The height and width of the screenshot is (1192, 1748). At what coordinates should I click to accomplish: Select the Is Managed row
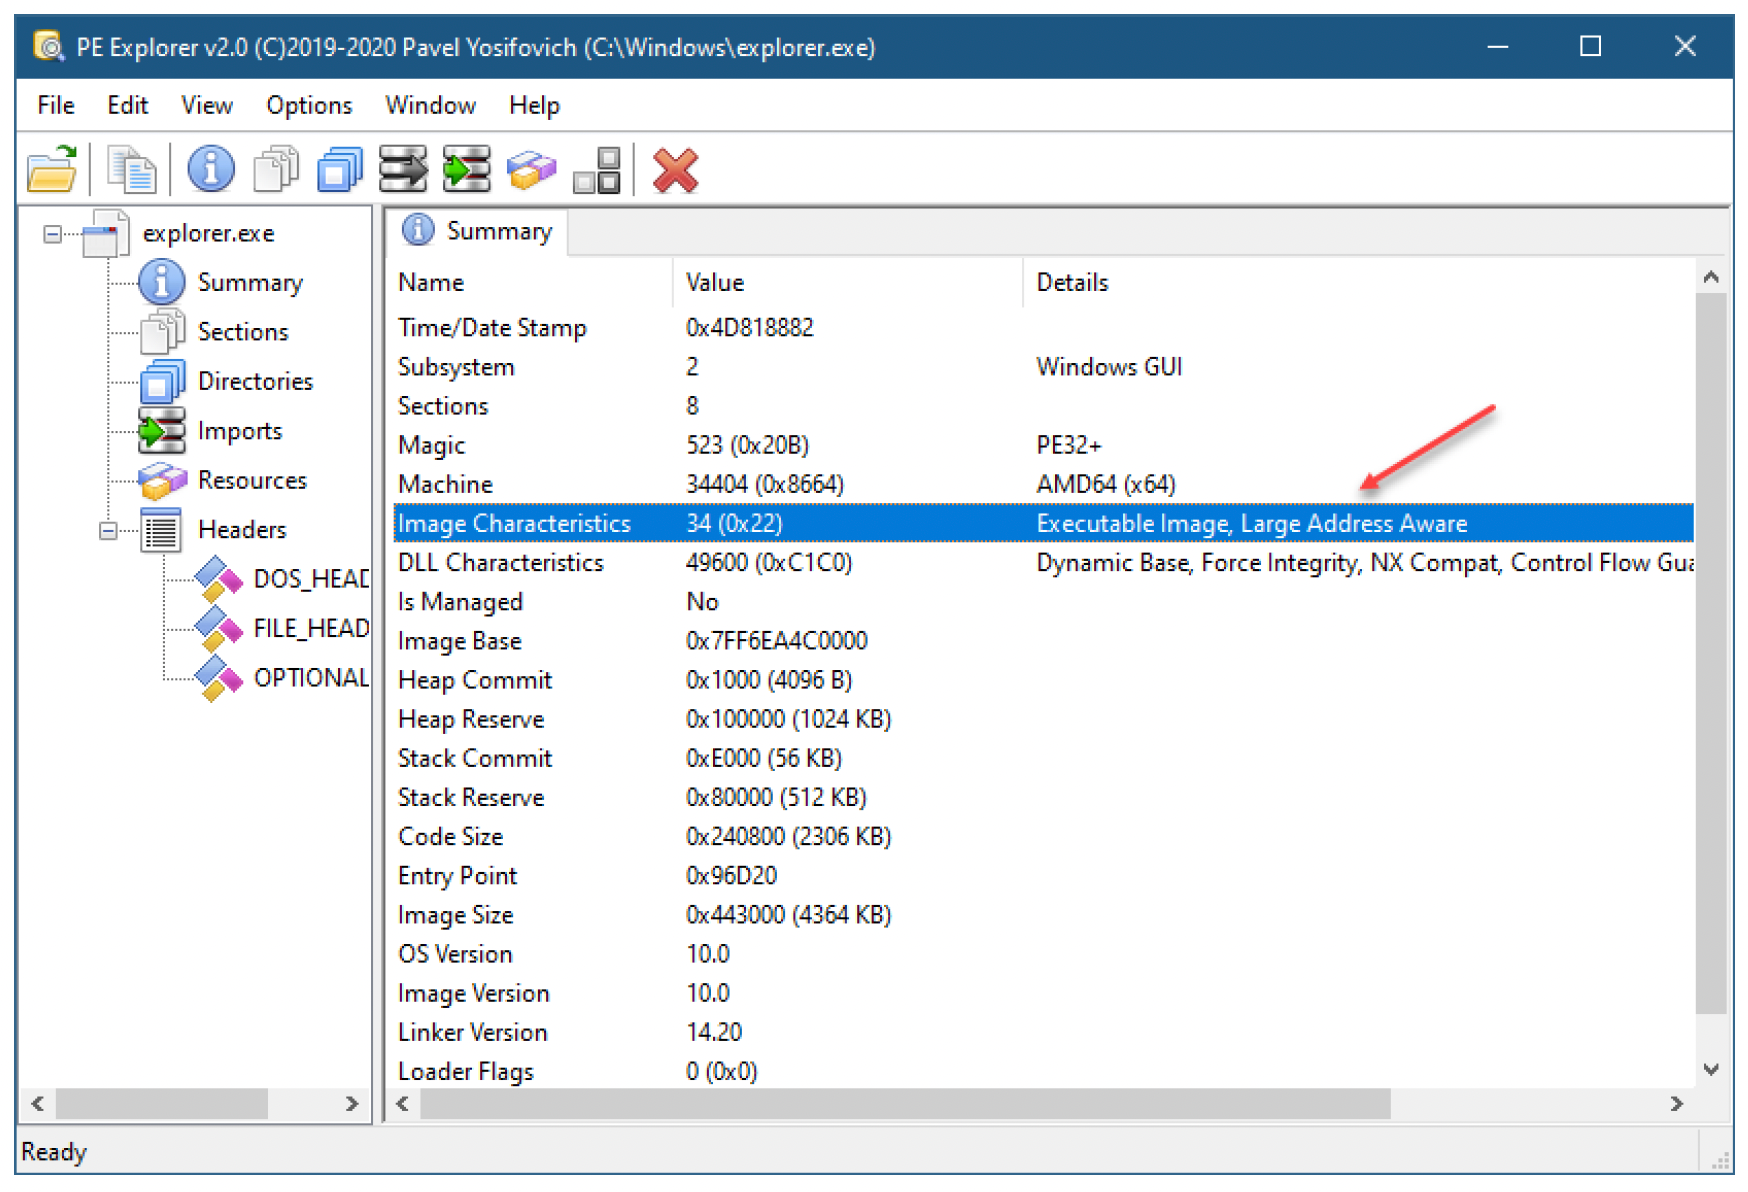click(x=1043, y=601)
